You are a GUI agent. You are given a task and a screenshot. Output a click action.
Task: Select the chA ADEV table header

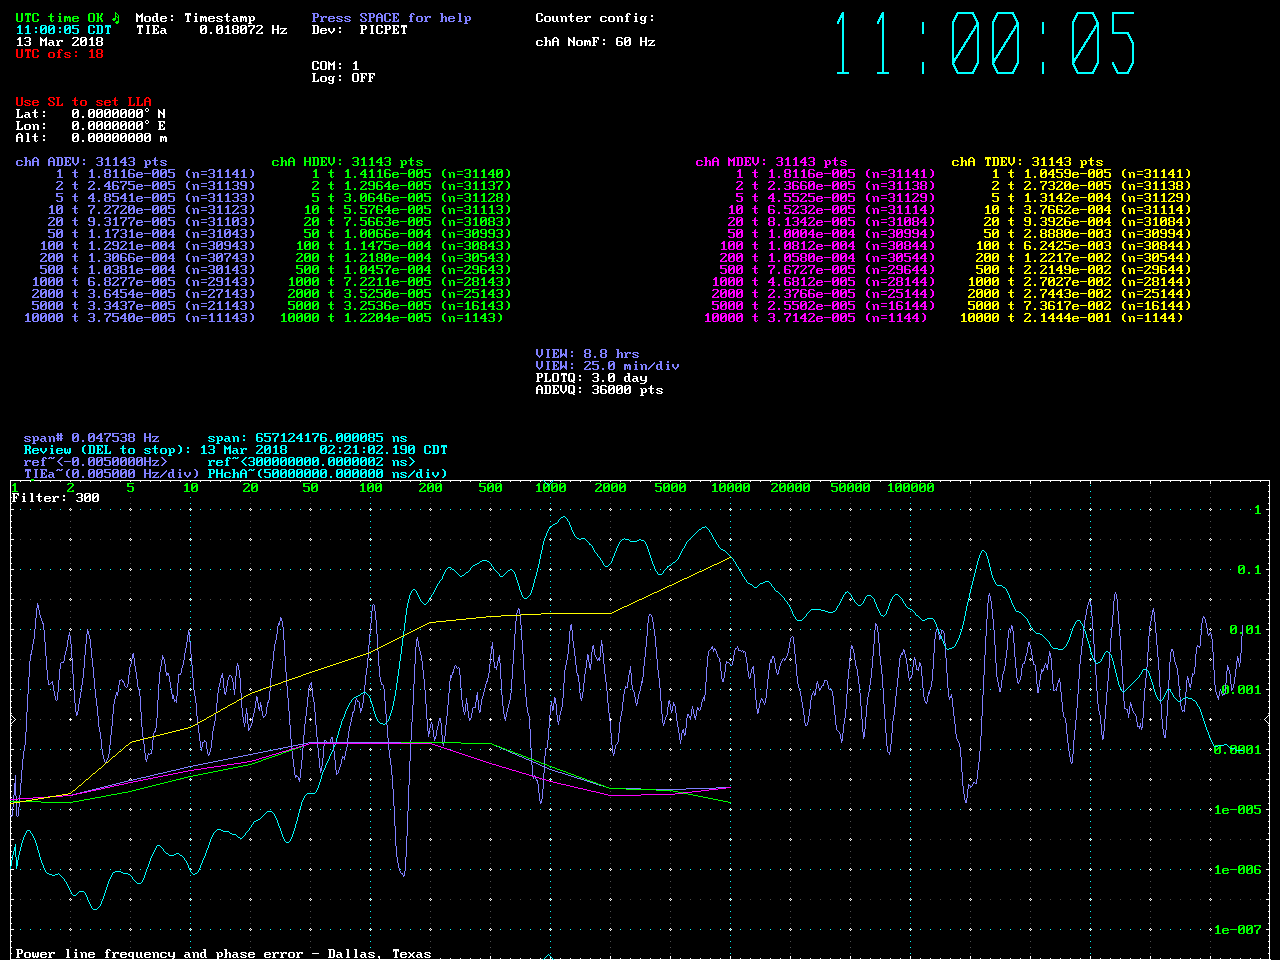pyautogui.click(x=91, y=162)
